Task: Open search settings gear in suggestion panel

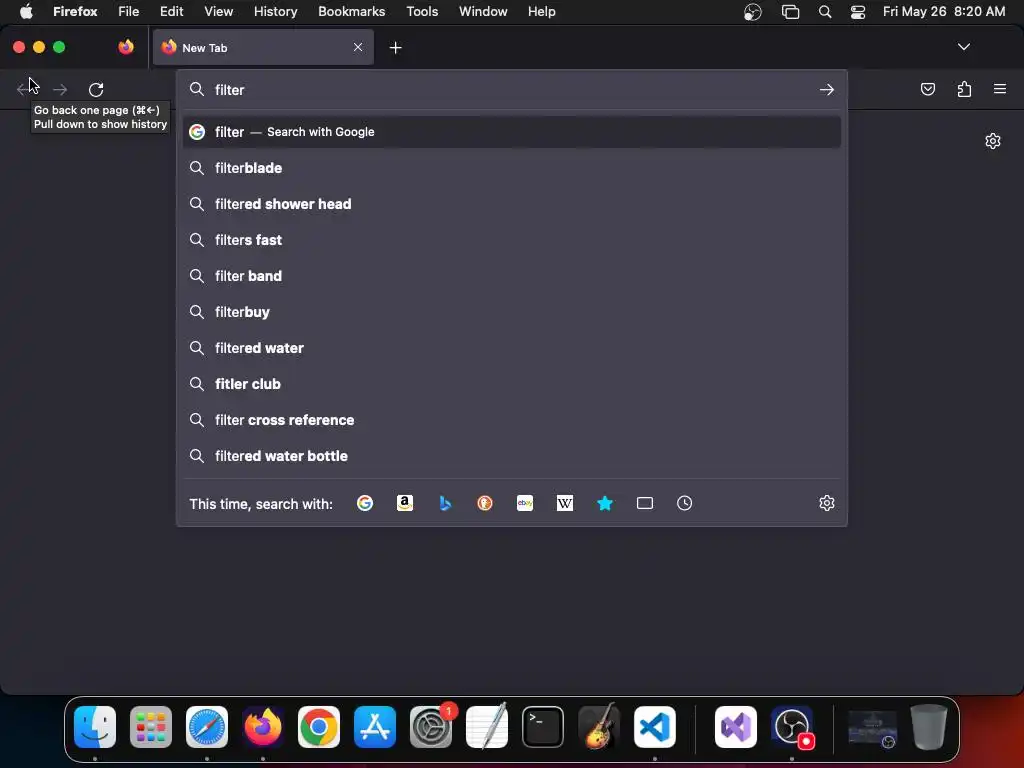Action: pyautogui.click(x=827, y=503)
